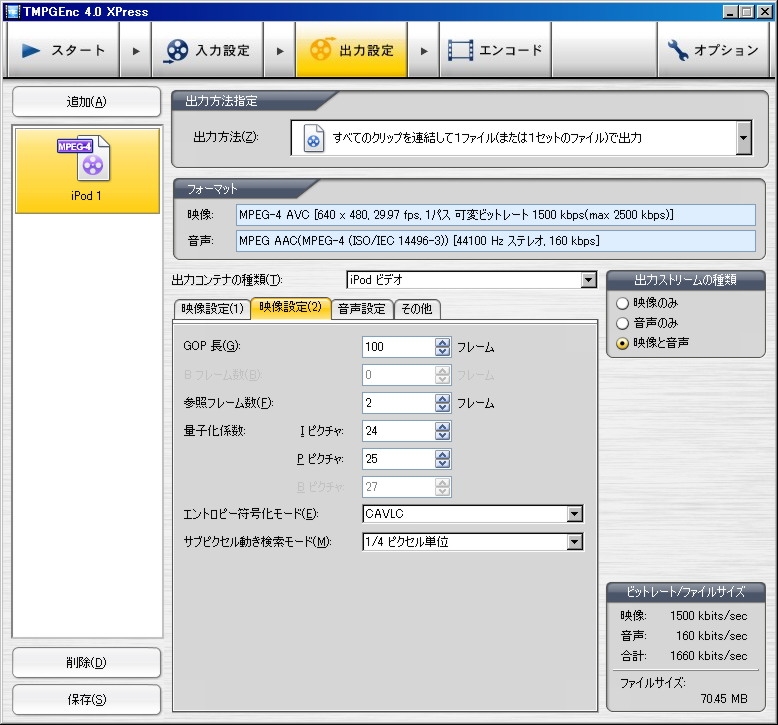This screenshot has width=778, height=725.
Task: Go to the 入力設定 step
Action: (207, 51)
